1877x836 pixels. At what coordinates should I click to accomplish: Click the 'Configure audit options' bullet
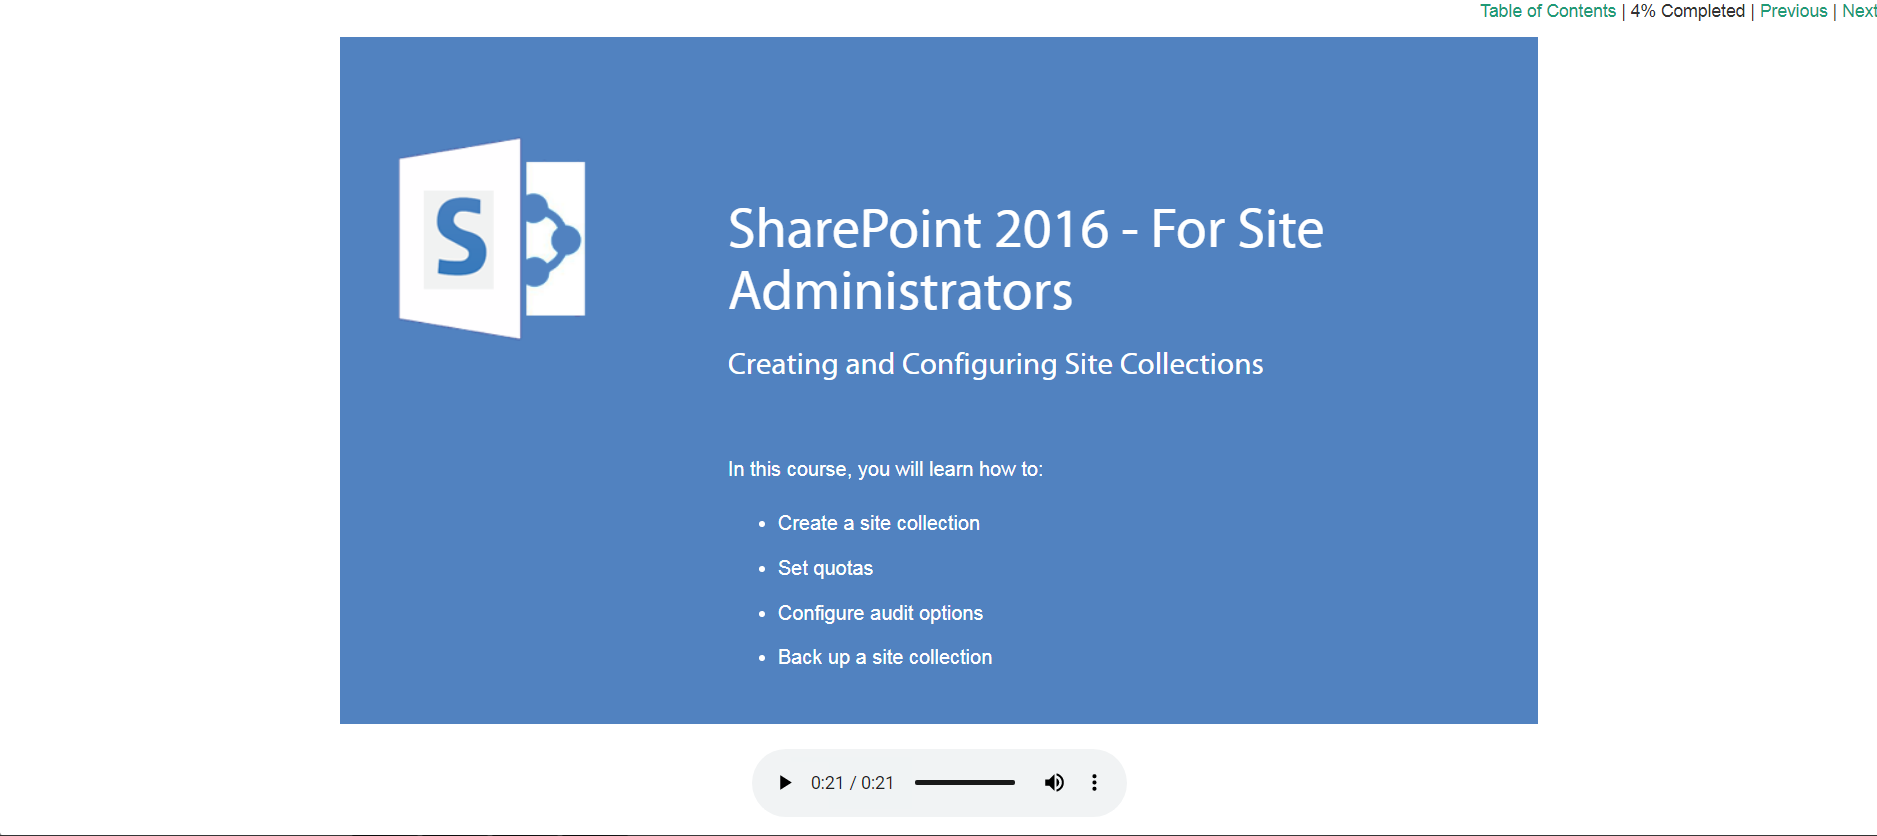[880, 613]
